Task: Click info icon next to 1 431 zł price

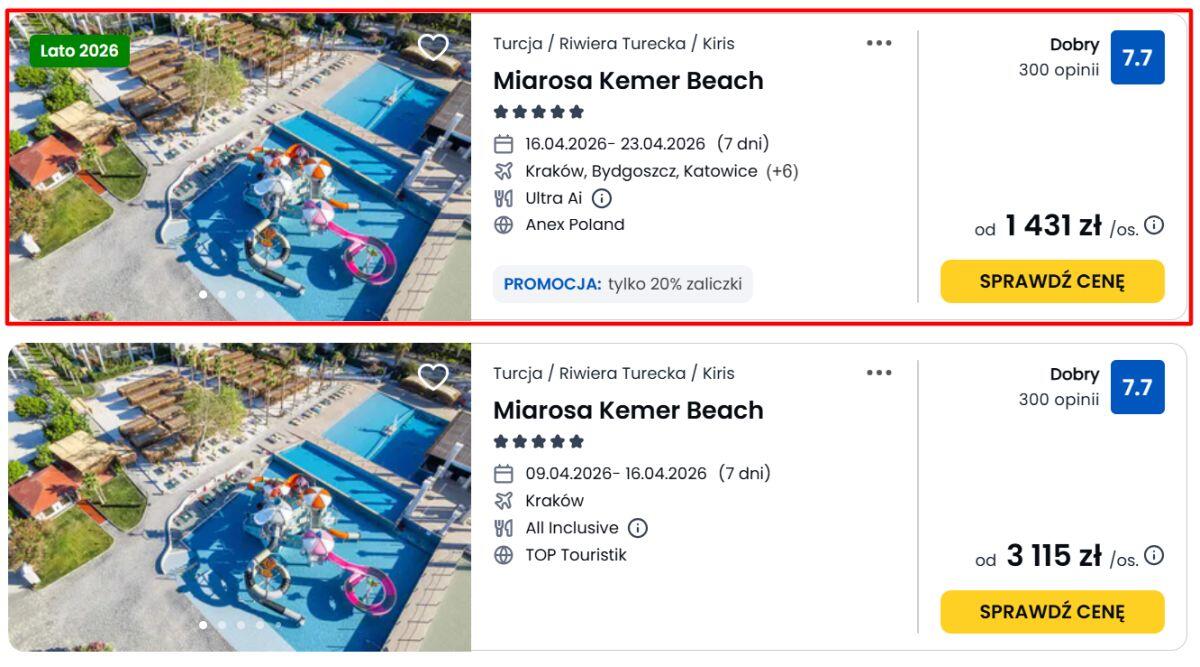Action: [x=1154, y=225]
